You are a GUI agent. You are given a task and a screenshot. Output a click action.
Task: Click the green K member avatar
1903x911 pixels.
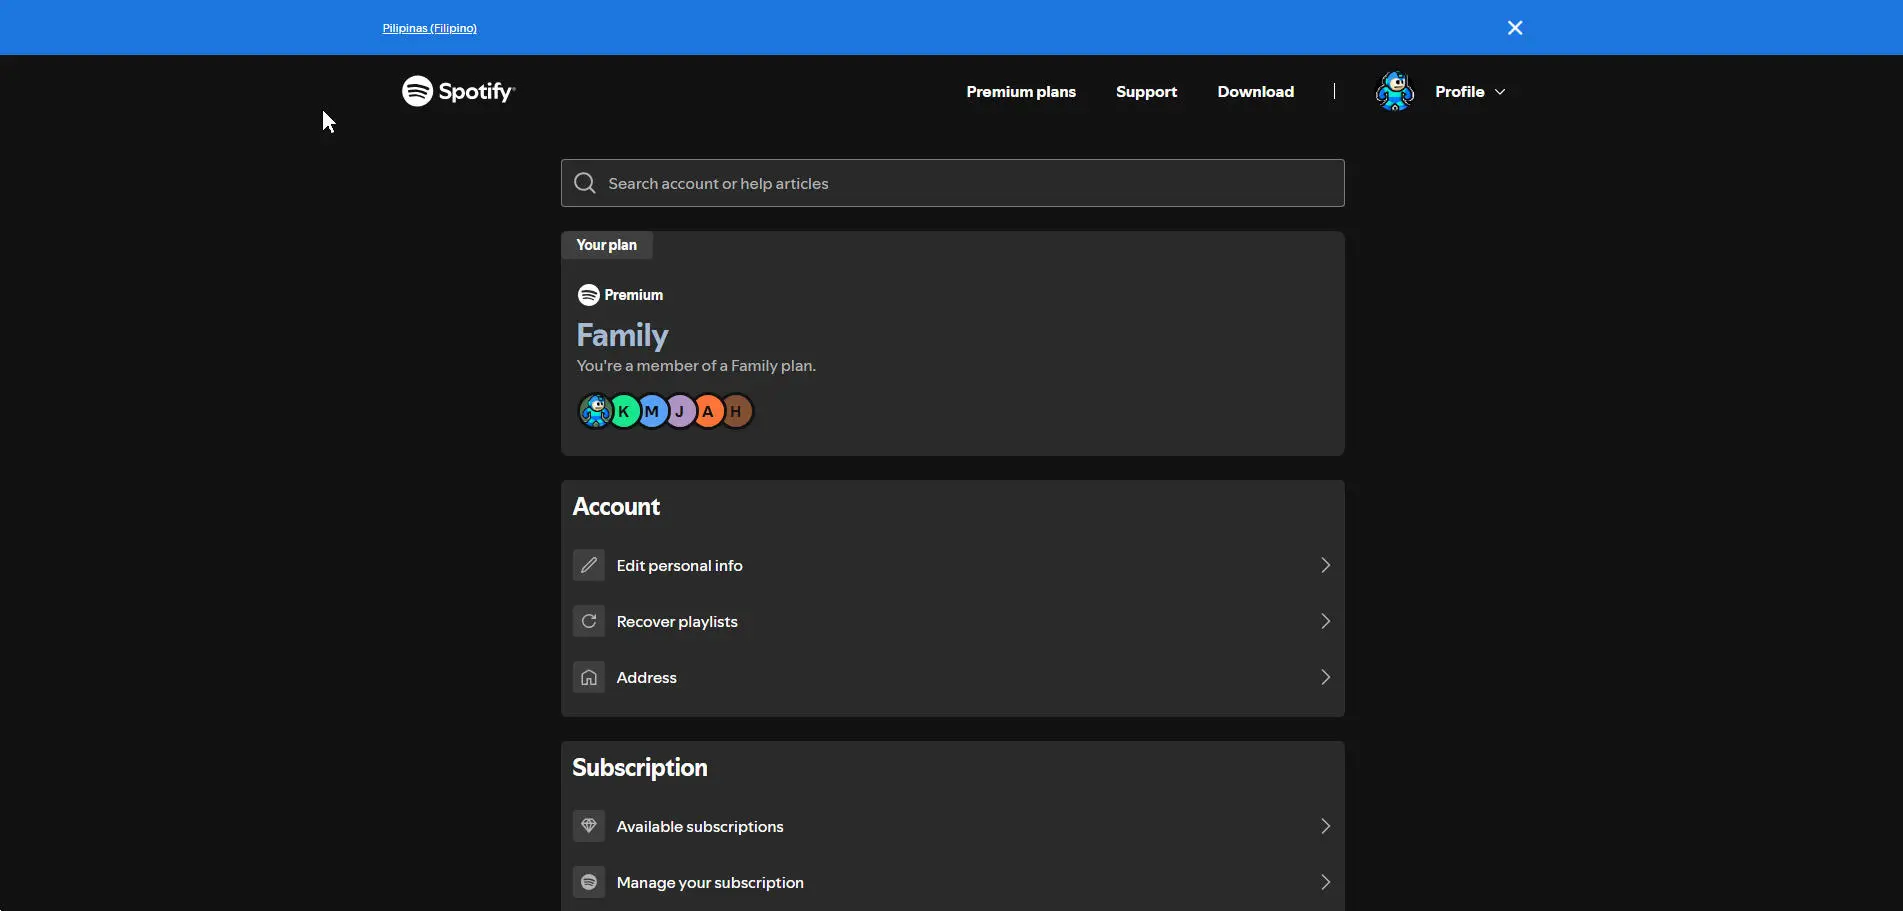click(624, 411)
